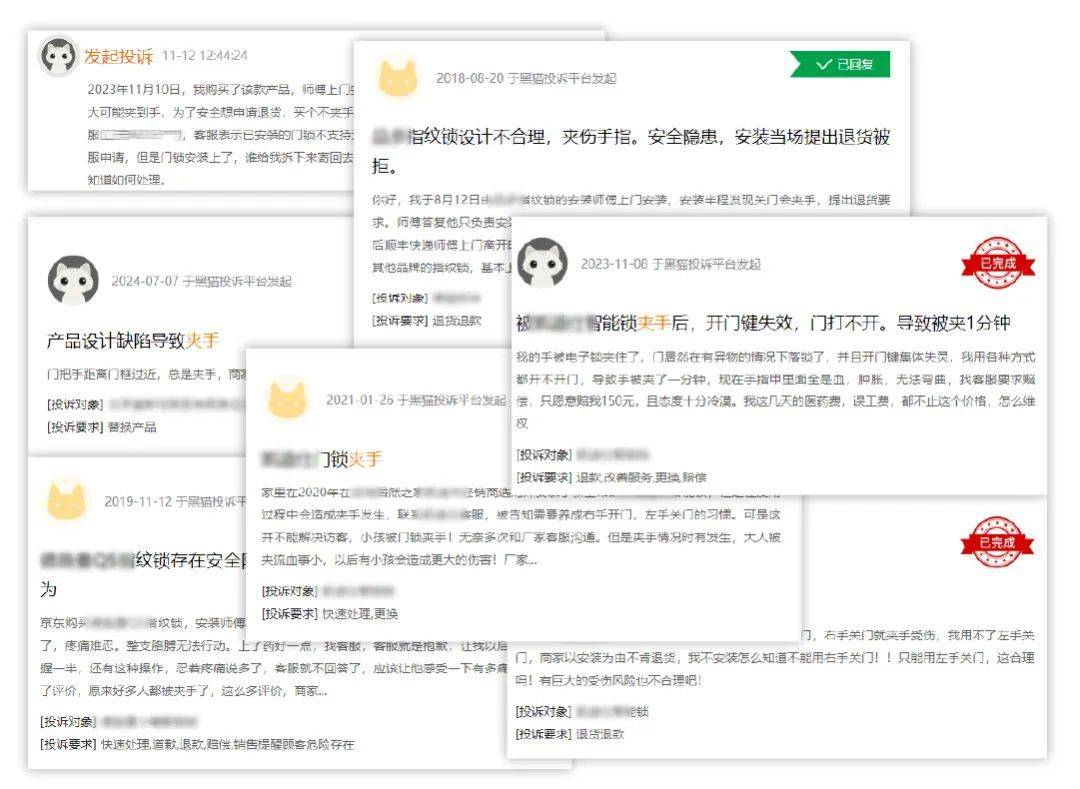Click the yellow cat avatar on the 2021-01-26 complaint

[x=287, y=398]
